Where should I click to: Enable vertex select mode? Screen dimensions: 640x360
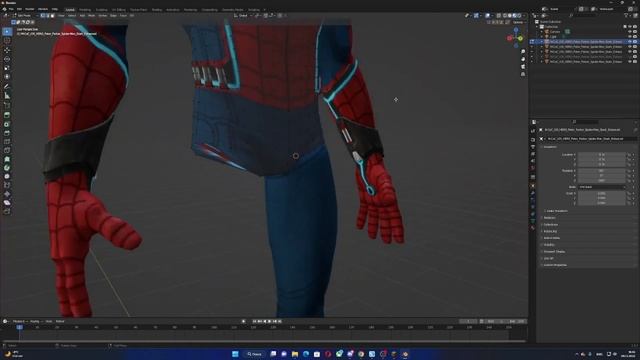point(42,16)
